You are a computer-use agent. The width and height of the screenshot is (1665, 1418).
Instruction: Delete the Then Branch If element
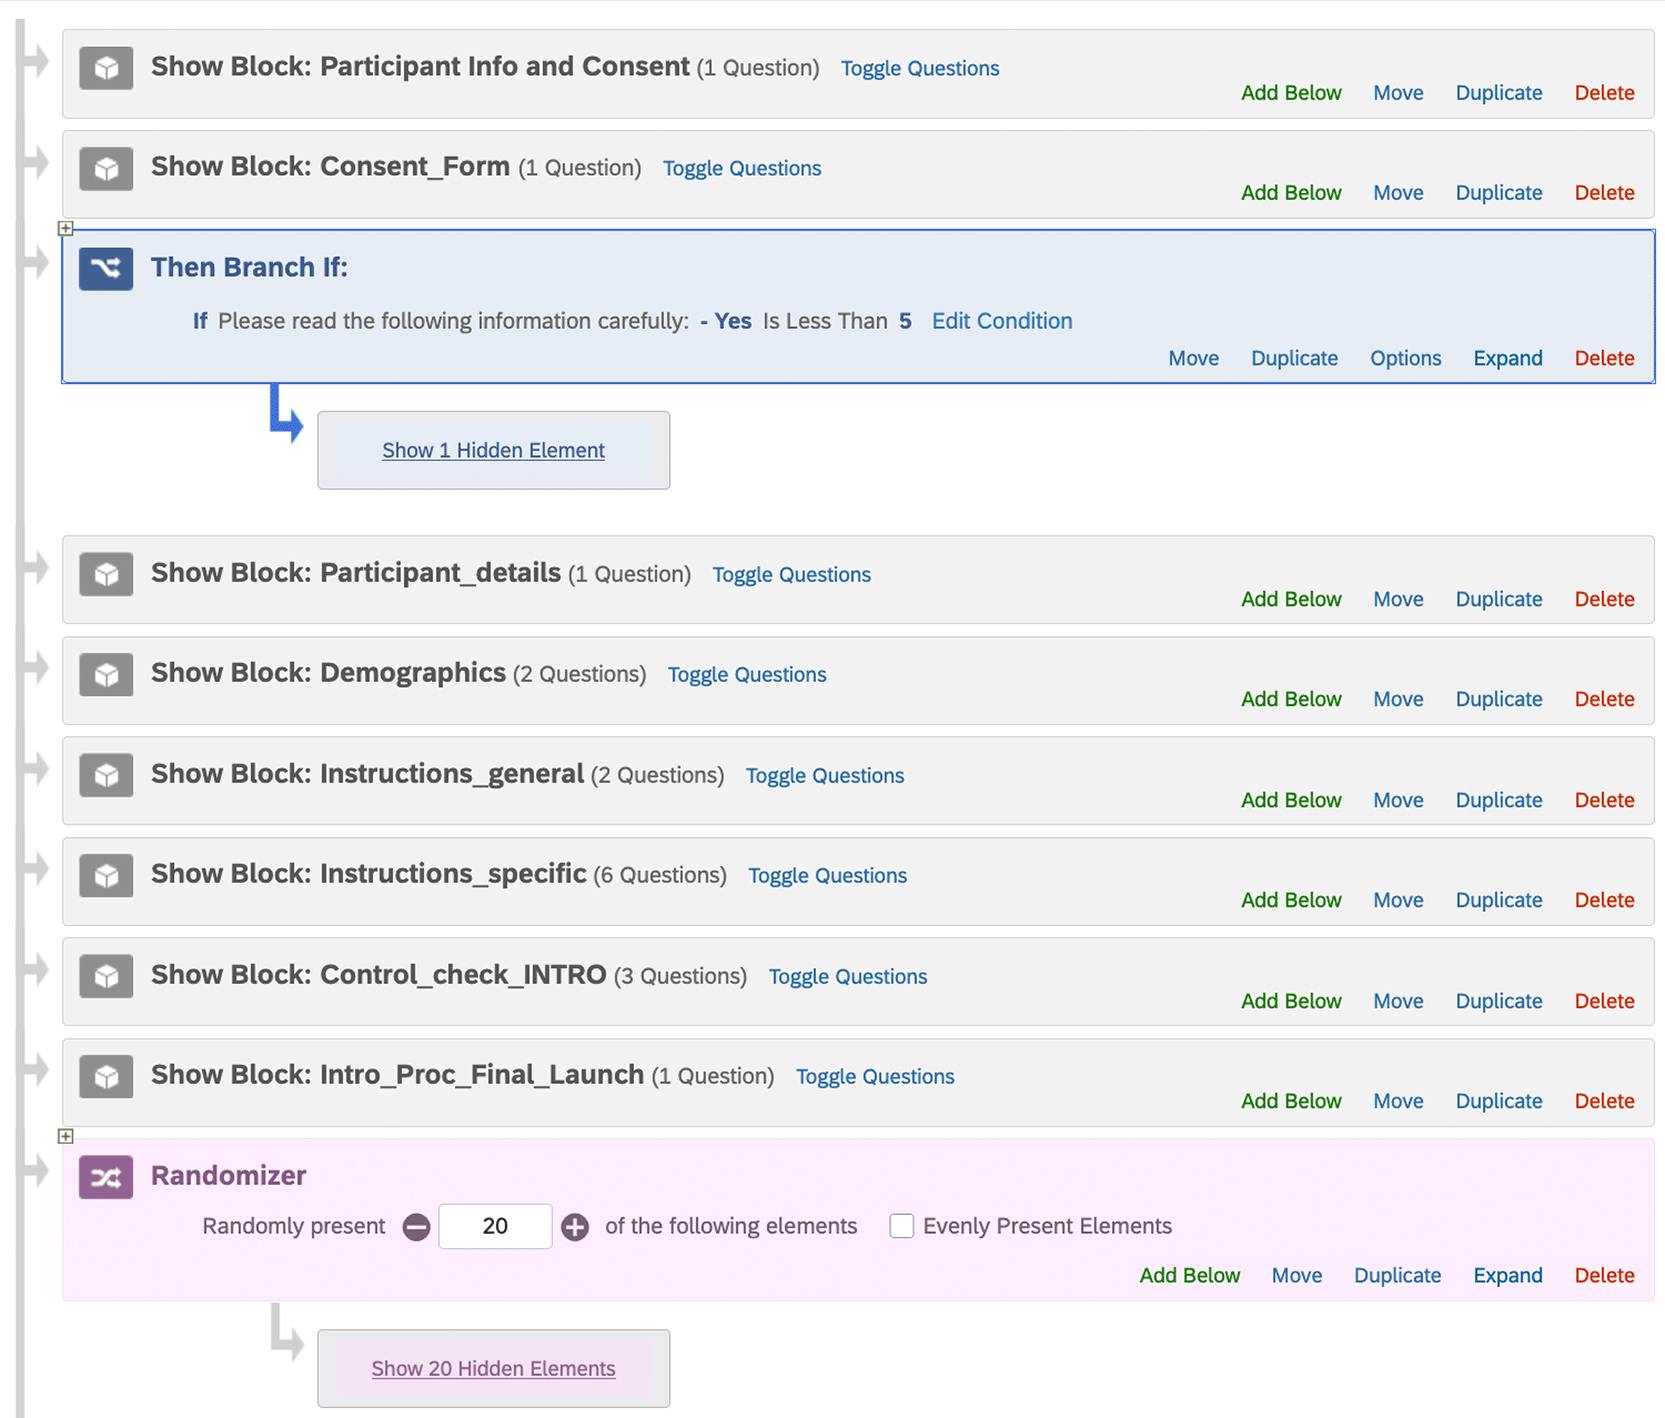[1604, 358]
